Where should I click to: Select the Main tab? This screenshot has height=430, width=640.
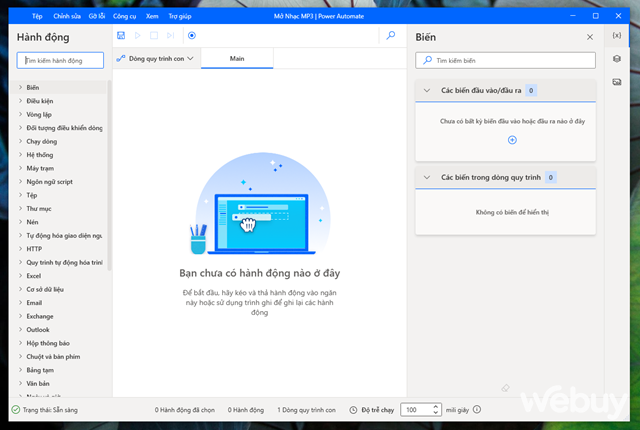point(237,59)
